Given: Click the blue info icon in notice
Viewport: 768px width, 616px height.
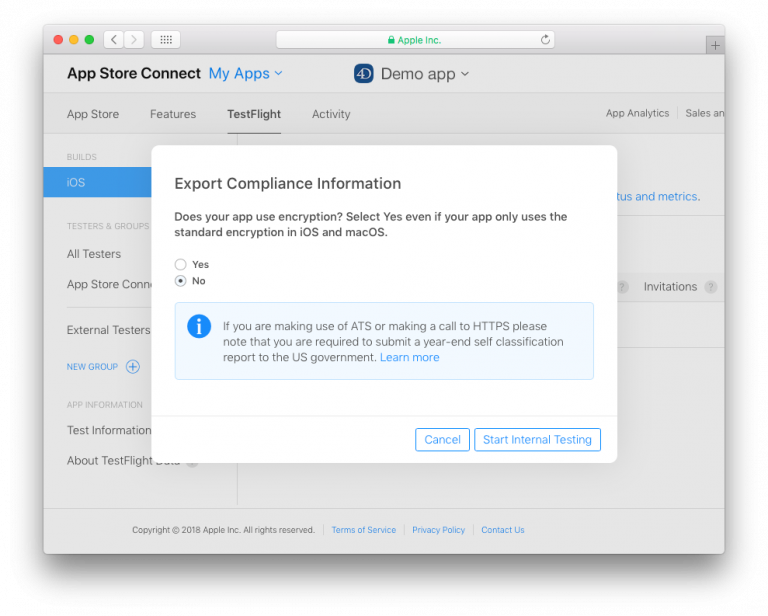Looking at the screenshot, I should 199,326.
